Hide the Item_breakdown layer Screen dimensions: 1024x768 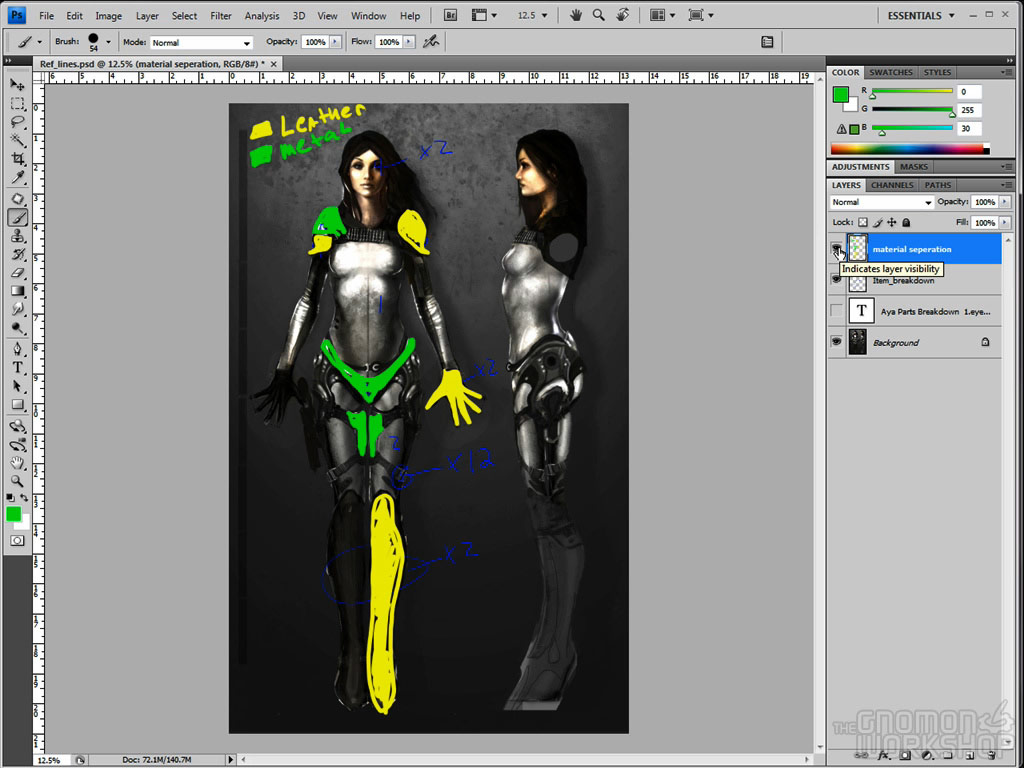point(837,280)
